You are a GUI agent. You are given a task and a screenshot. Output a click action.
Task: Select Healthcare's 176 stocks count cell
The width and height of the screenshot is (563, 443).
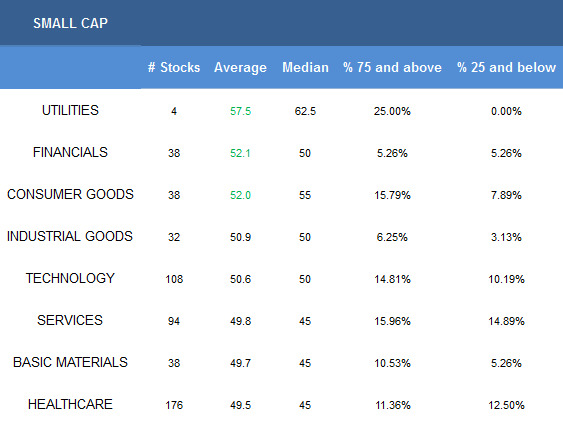(x=174, y=405)
